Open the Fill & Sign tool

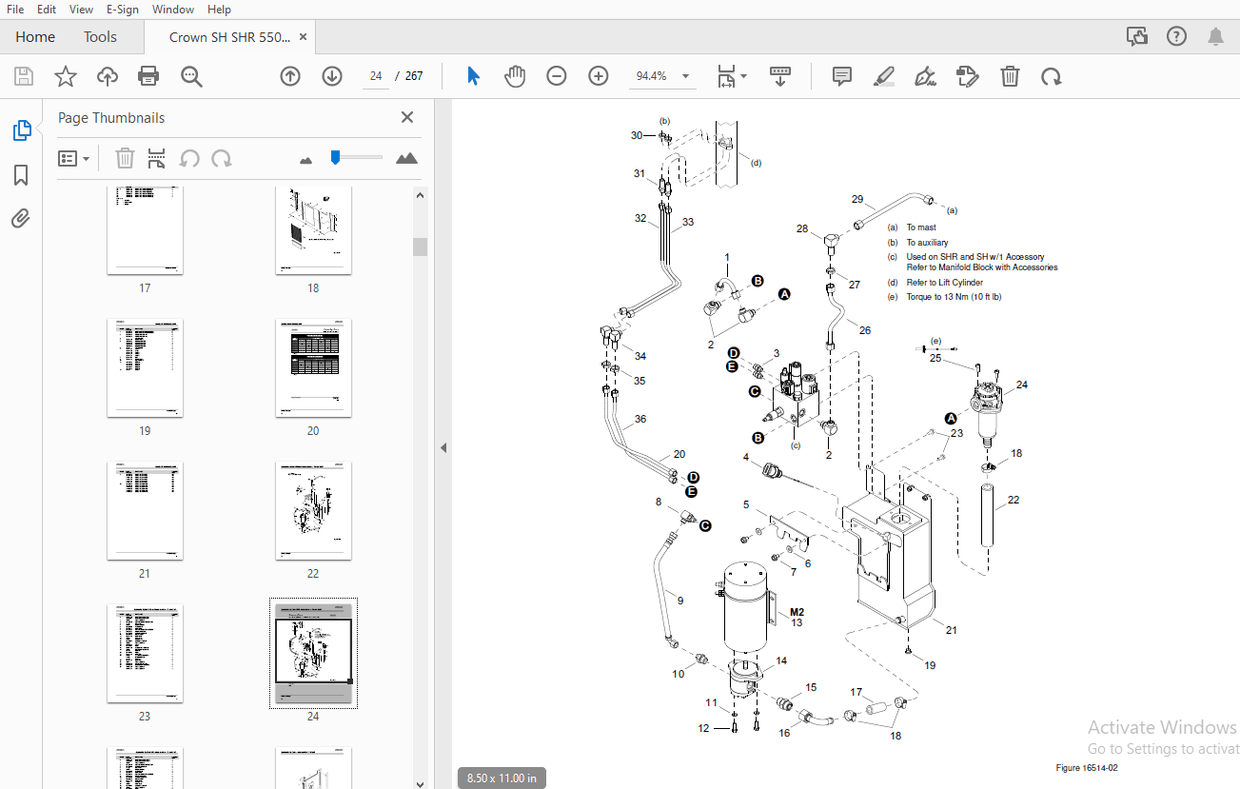pyautogui.click(x=925, y=76)
